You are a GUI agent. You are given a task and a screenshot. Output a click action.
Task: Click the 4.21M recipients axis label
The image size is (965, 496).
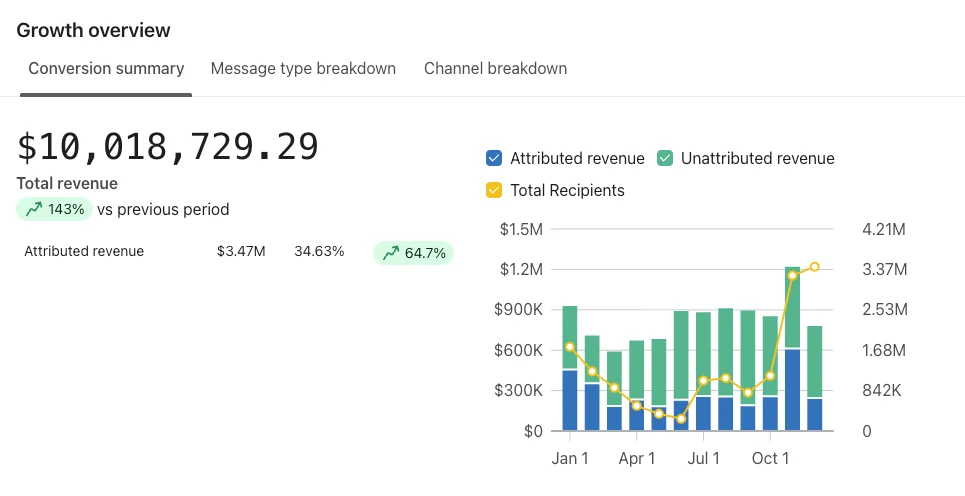pyautogui.click(x=884, y=230)
